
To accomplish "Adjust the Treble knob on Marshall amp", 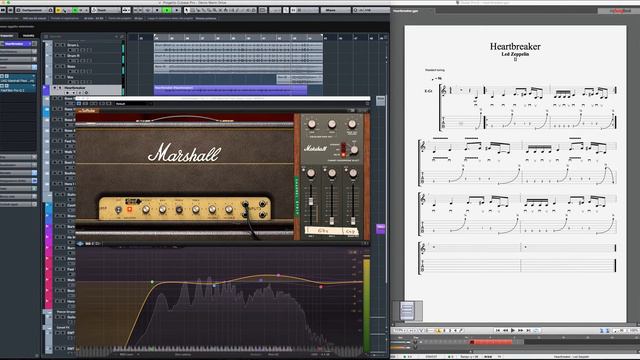I will (196, 210).
